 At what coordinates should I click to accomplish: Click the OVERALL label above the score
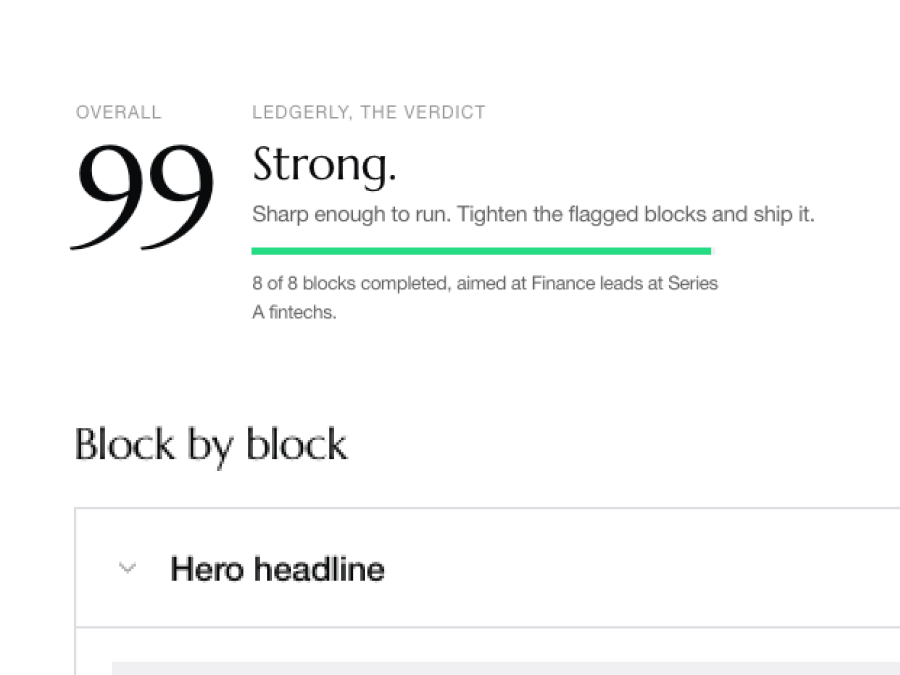[x=119, y=112]
